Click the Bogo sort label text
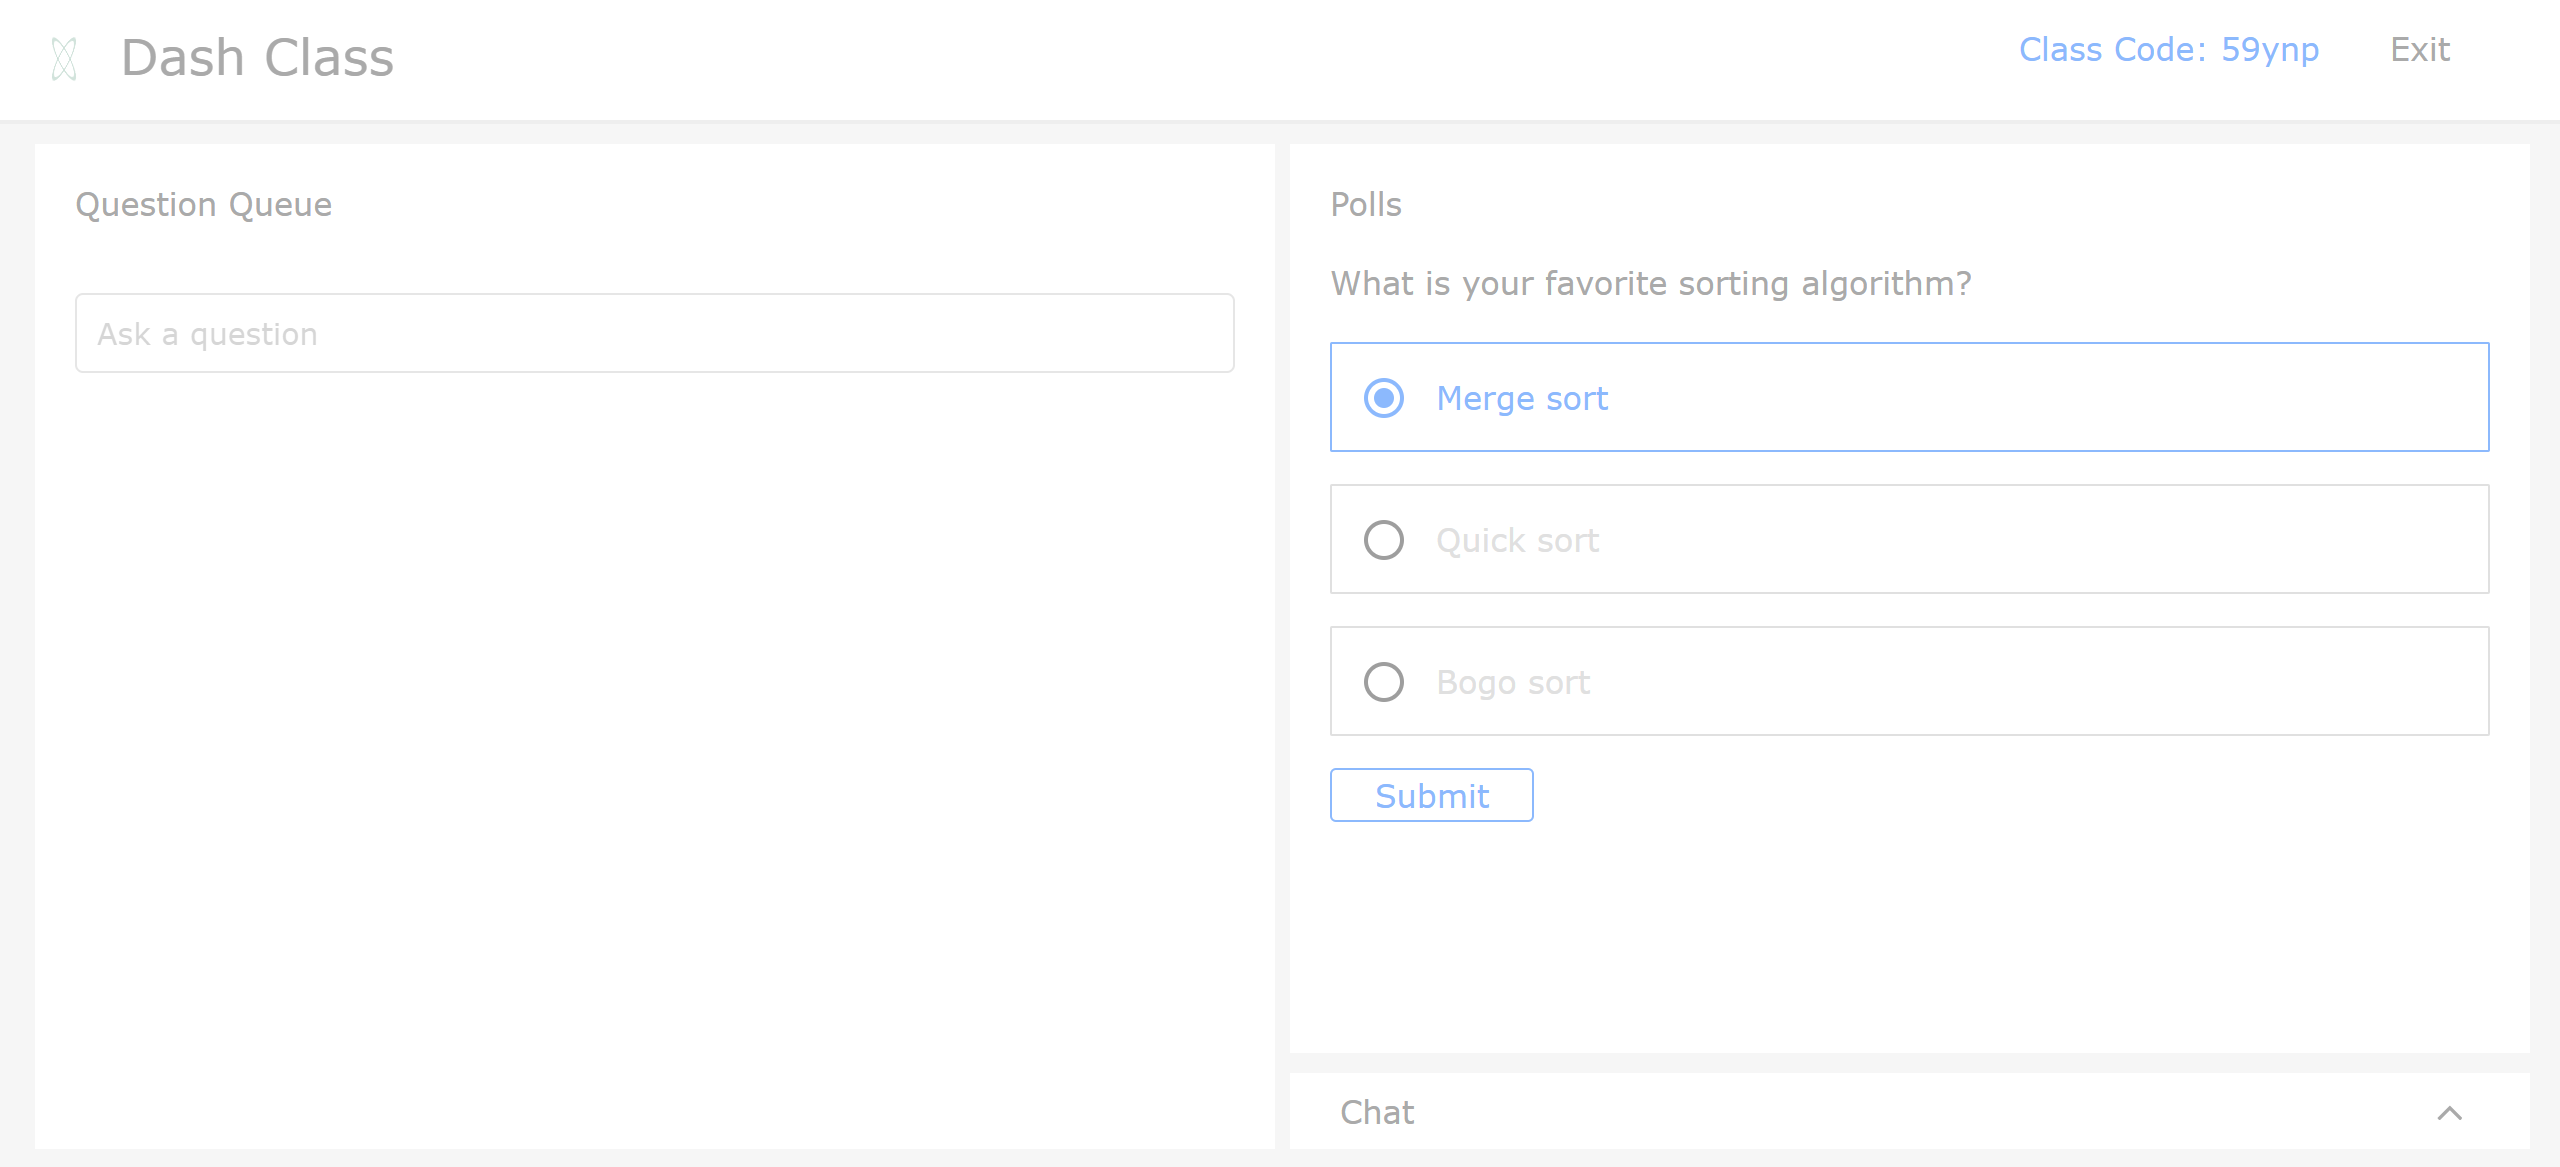Viewport: 2560px width, 1167px height. coord(1513,683)
